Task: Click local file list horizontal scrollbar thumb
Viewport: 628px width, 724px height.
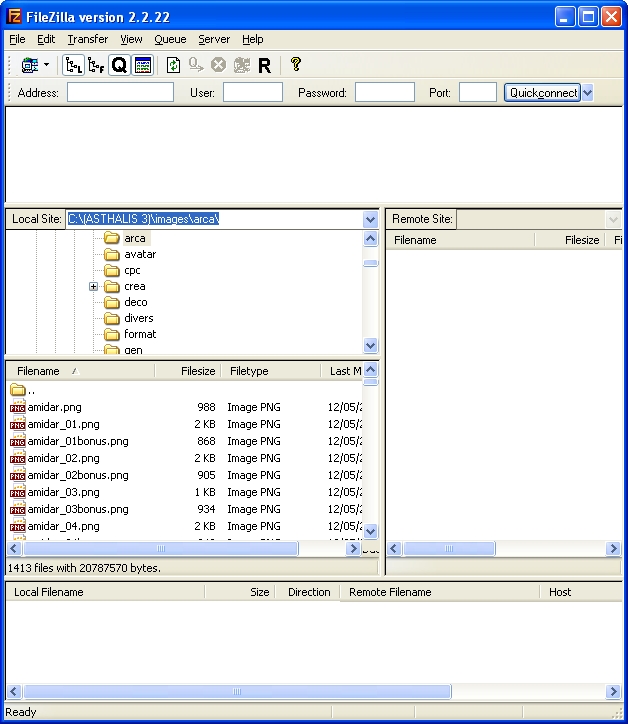Action: click(x=161, y=549)
